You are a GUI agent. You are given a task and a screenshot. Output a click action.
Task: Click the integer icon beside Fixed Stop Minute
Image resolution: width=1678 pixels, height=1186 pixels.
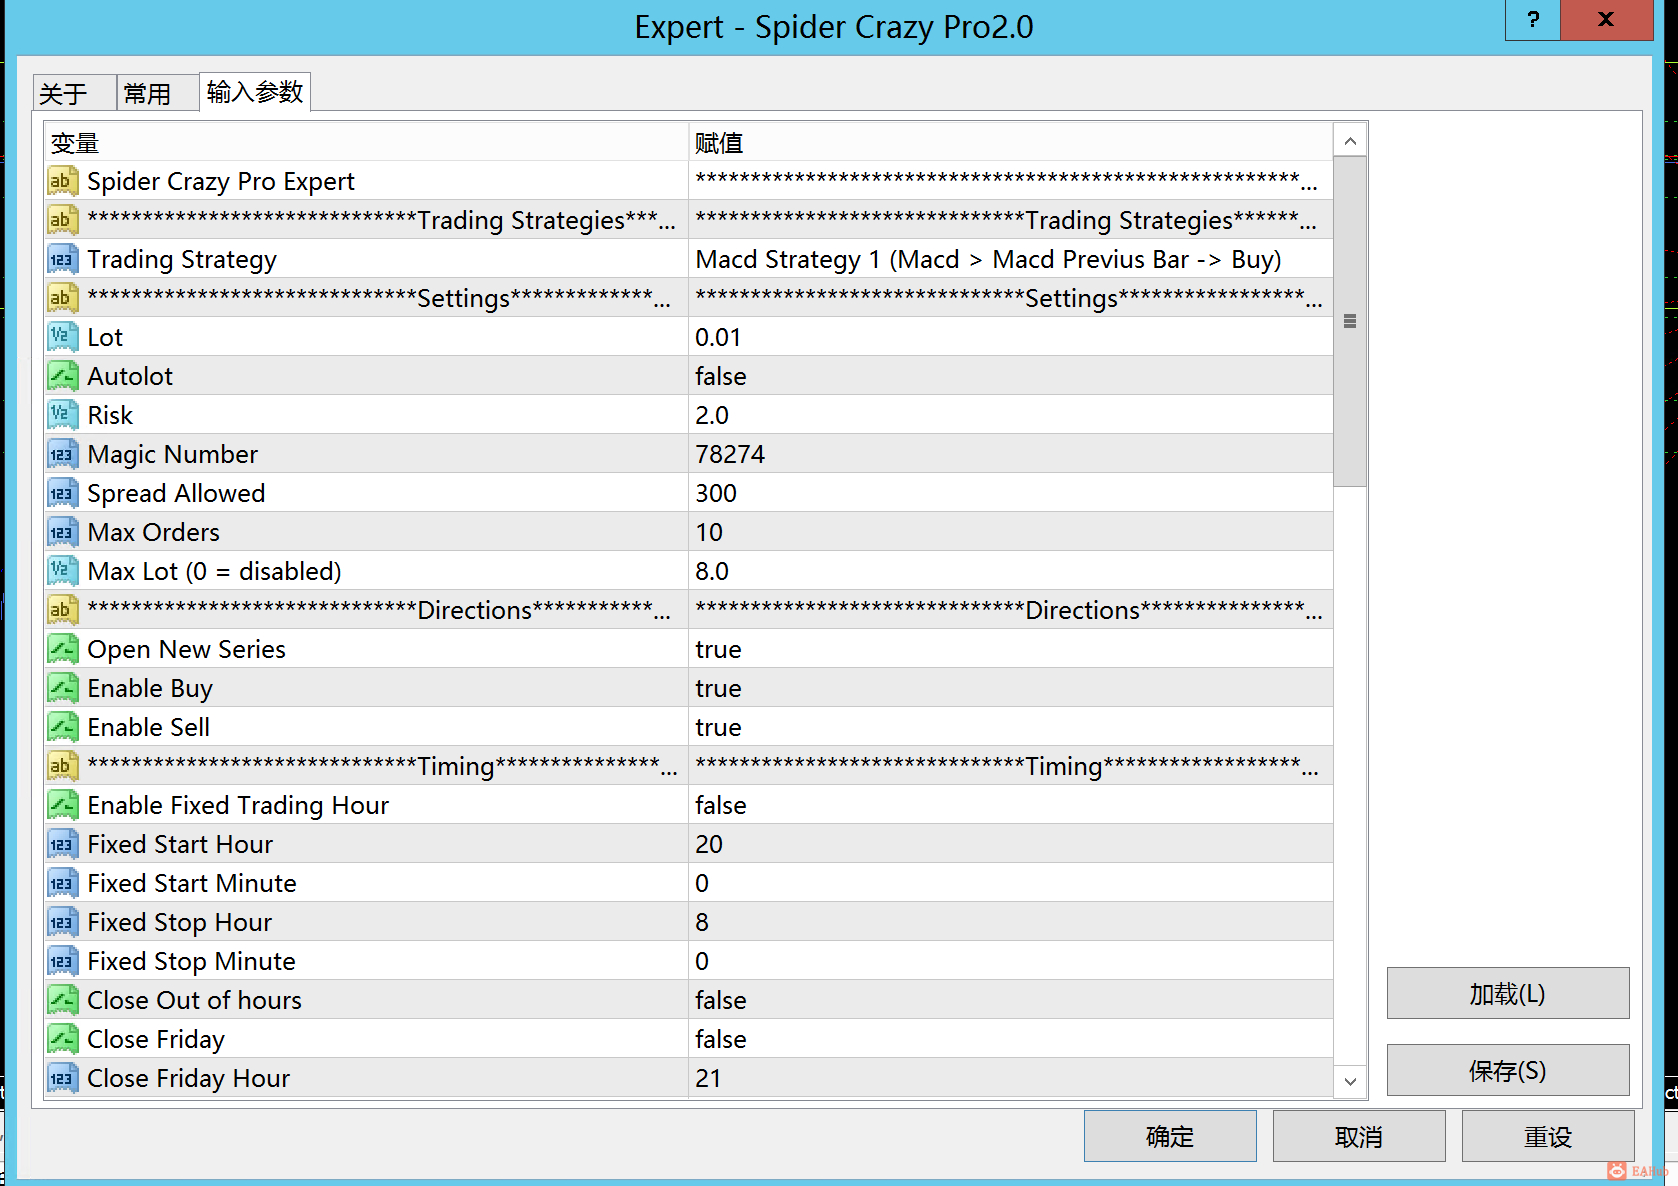(x=62, y=961)
